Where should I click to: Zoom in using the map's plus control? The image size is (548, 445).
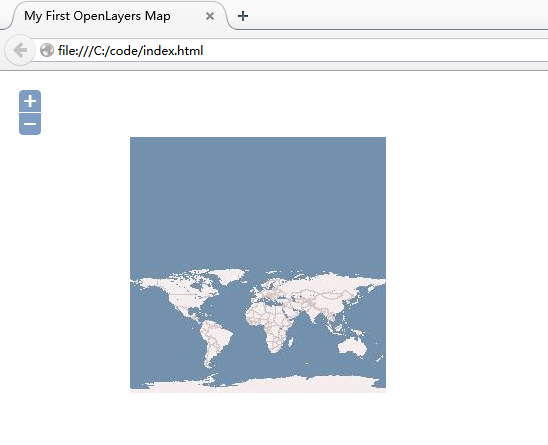tap(30, 101)
